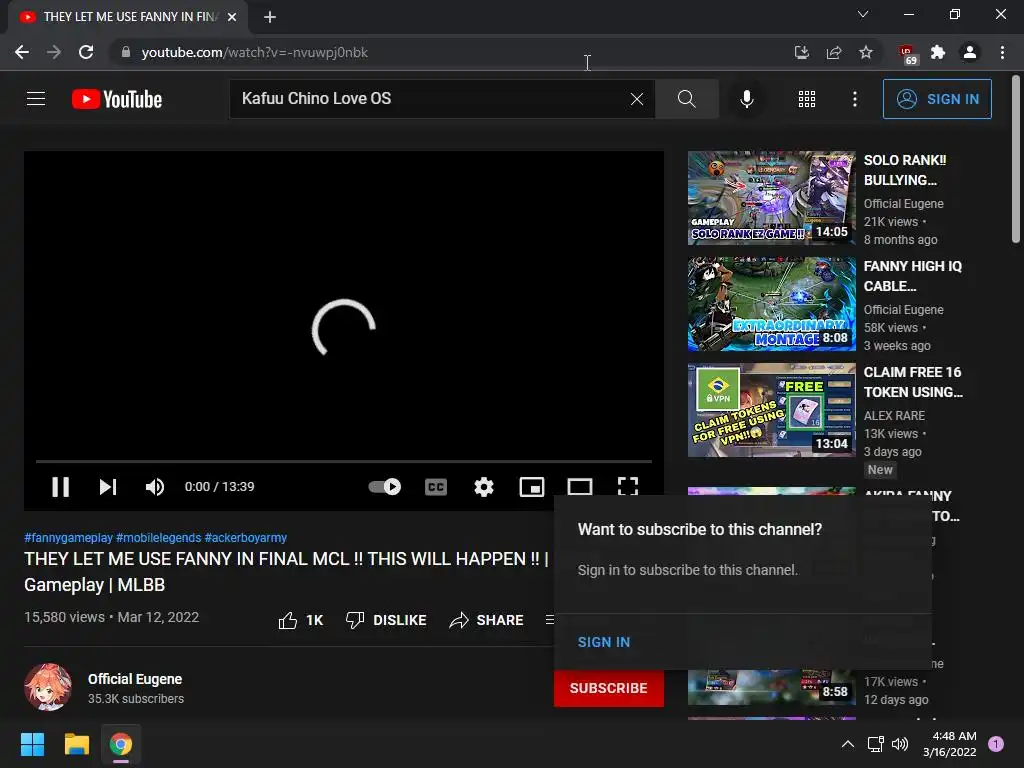
Task: Open YouTube settings three-dot menu
Action: (855, 99)
